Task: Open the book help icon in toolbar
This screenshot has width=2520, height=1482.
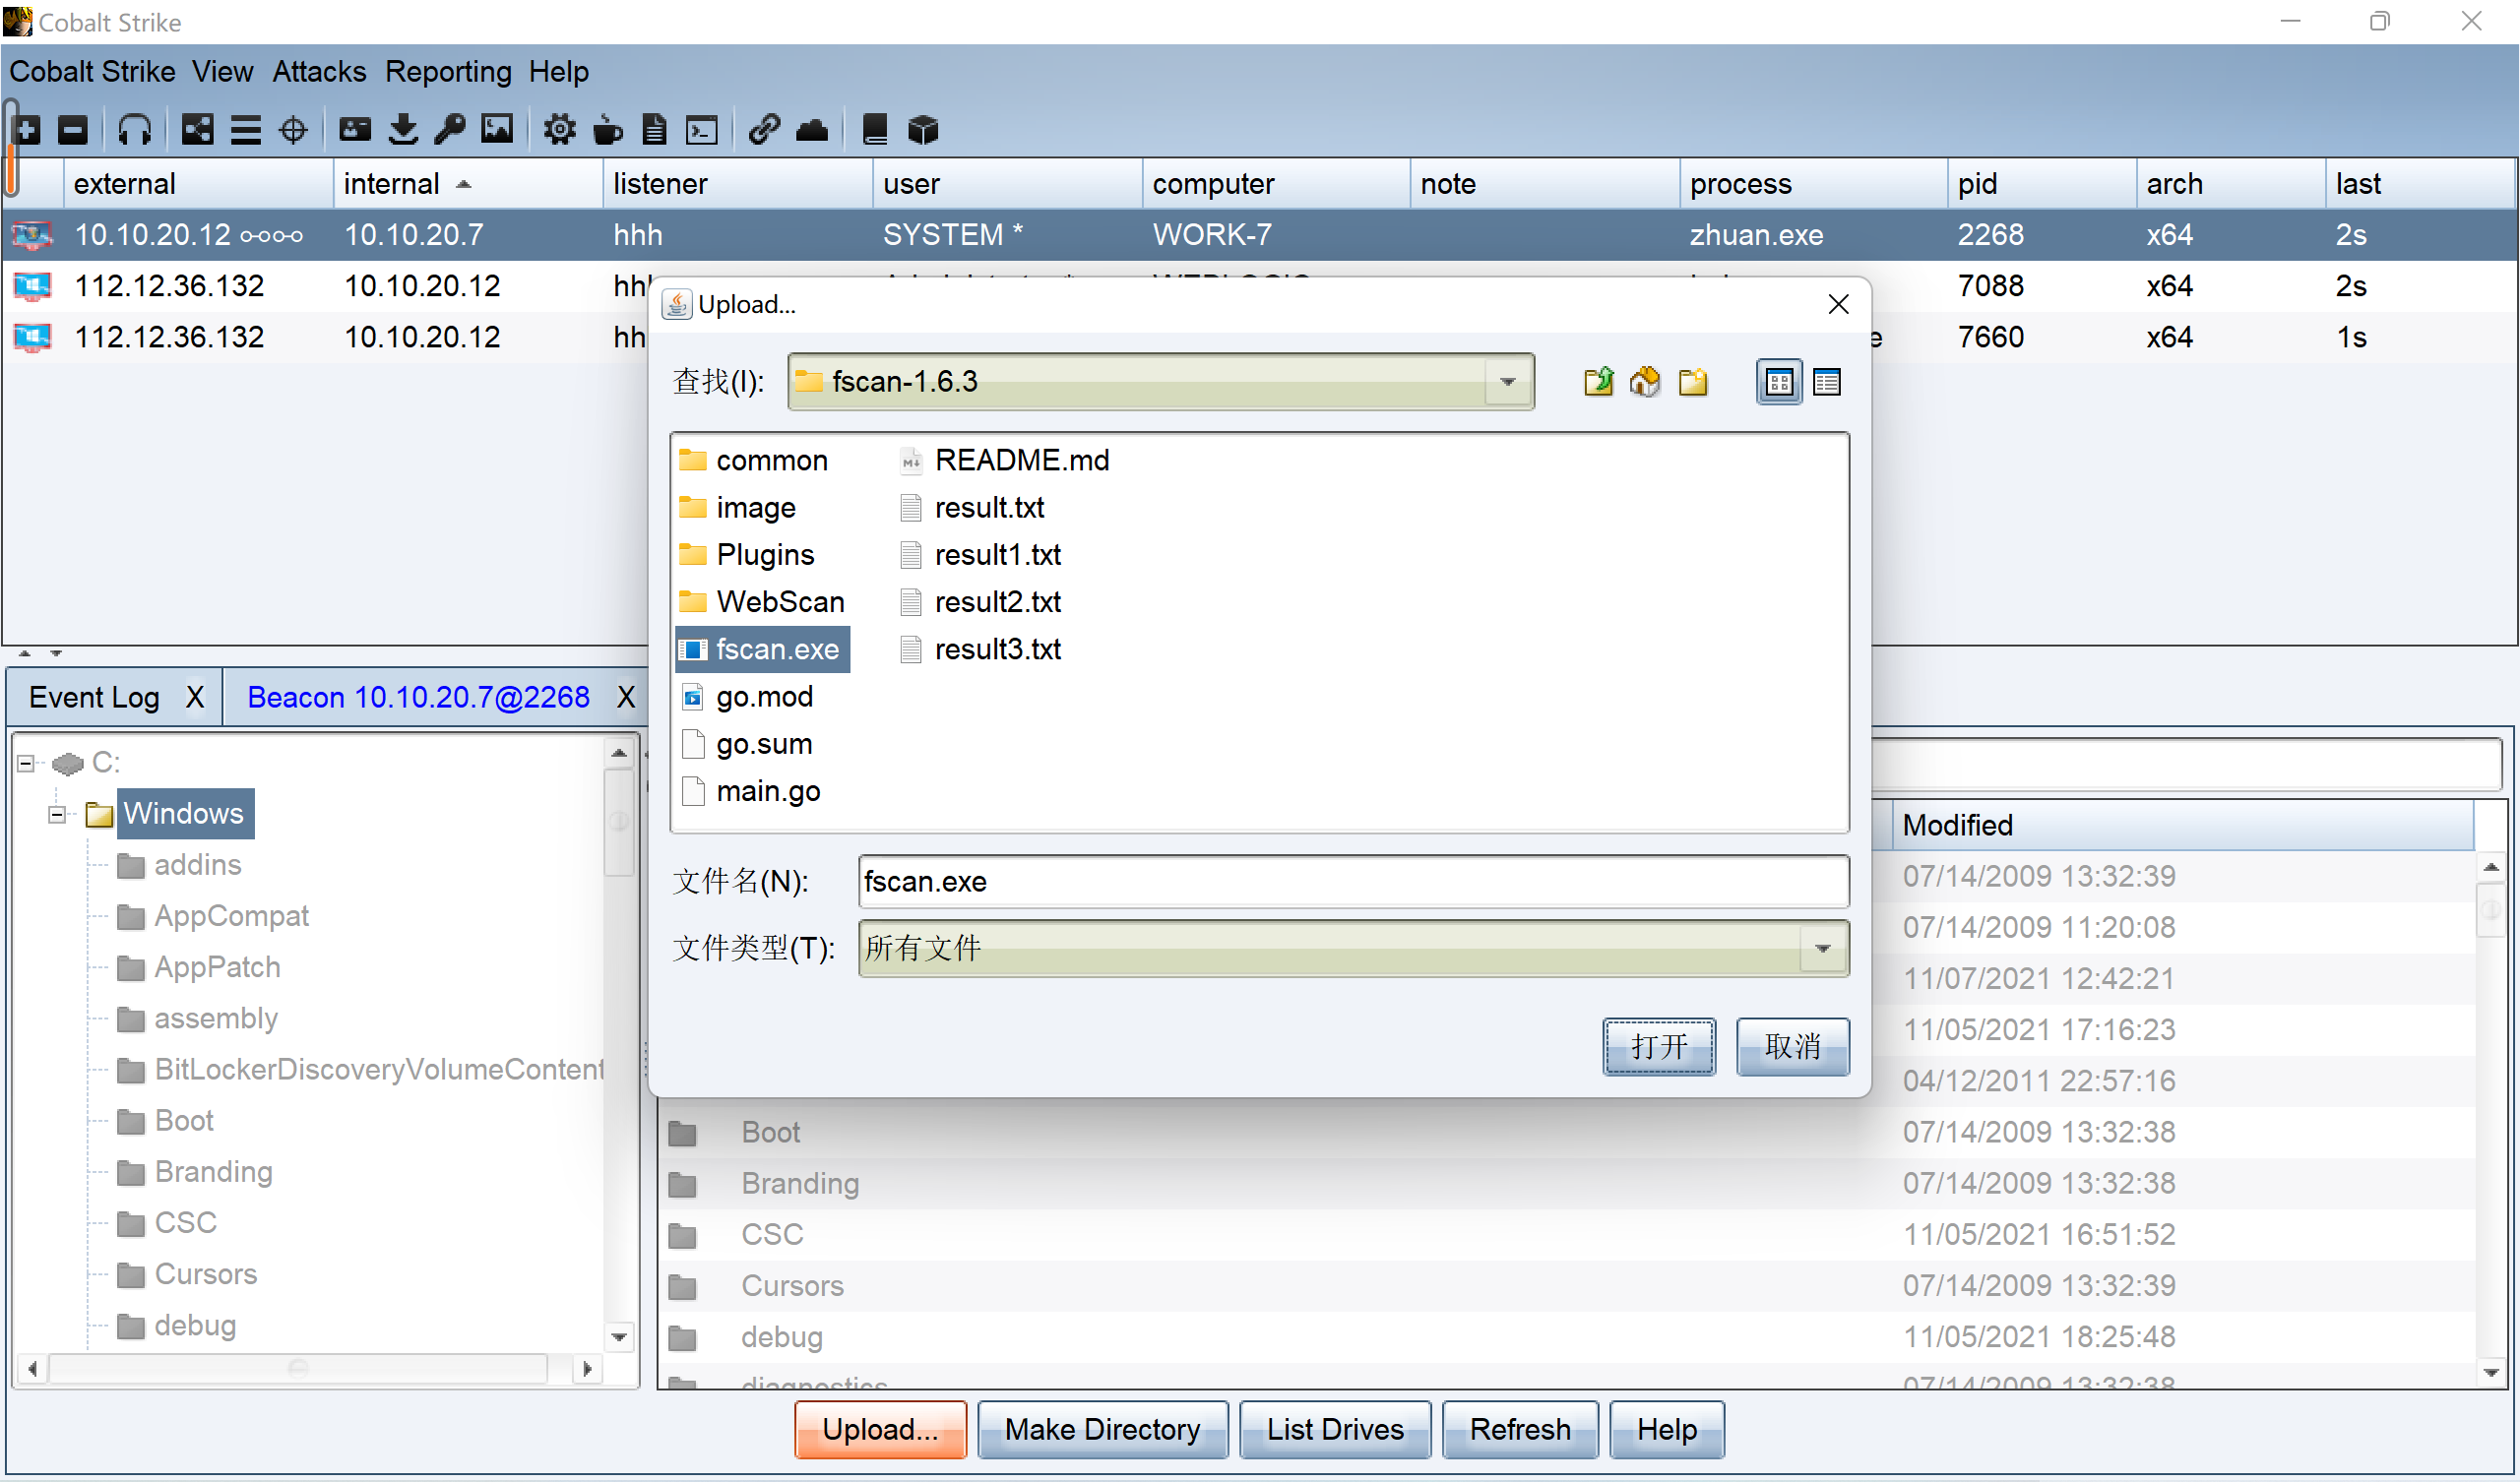Action: [875, 130]
